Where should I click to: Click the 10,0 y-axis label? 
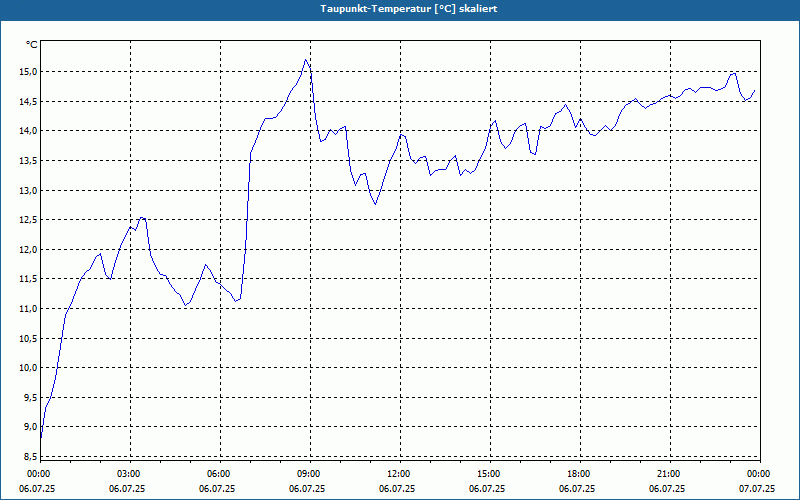coord(30,368)
